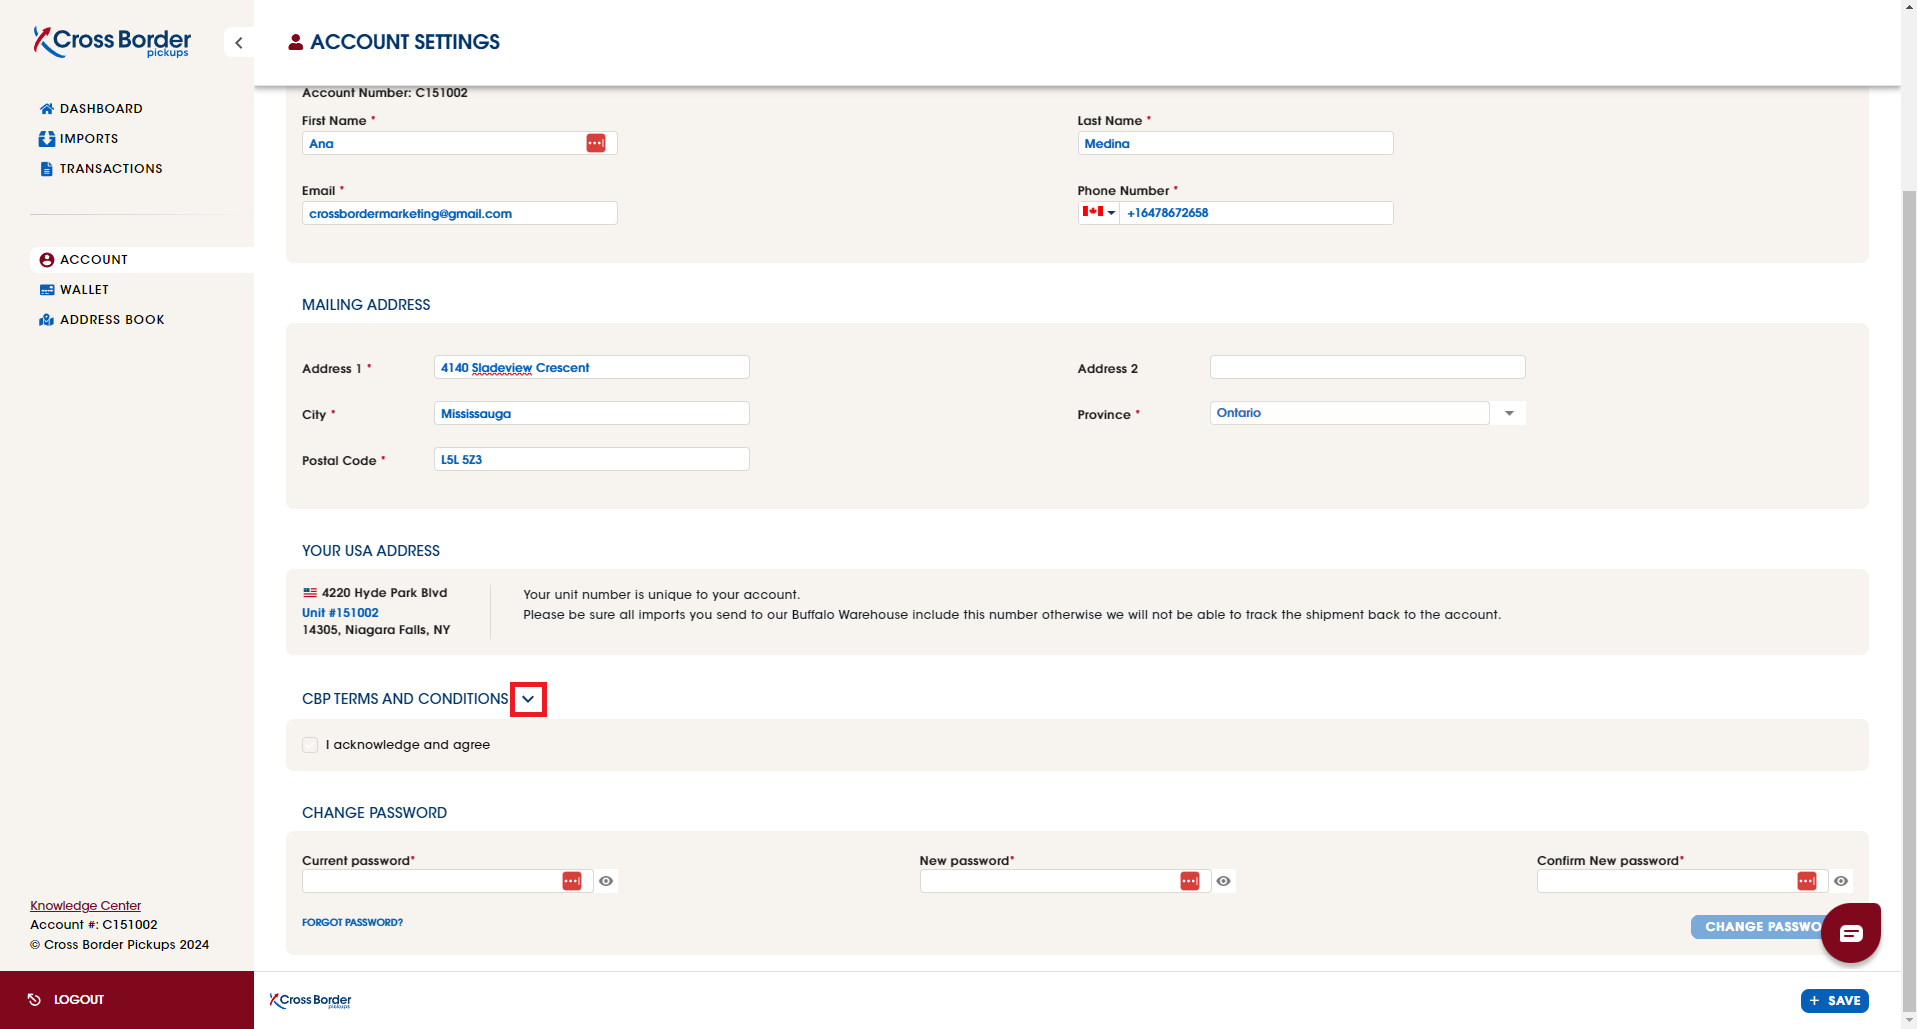Viewport: 1917px width, 1029px height.
Task: Go to Imports in the sidebar
Action: [x=79, y=139]
